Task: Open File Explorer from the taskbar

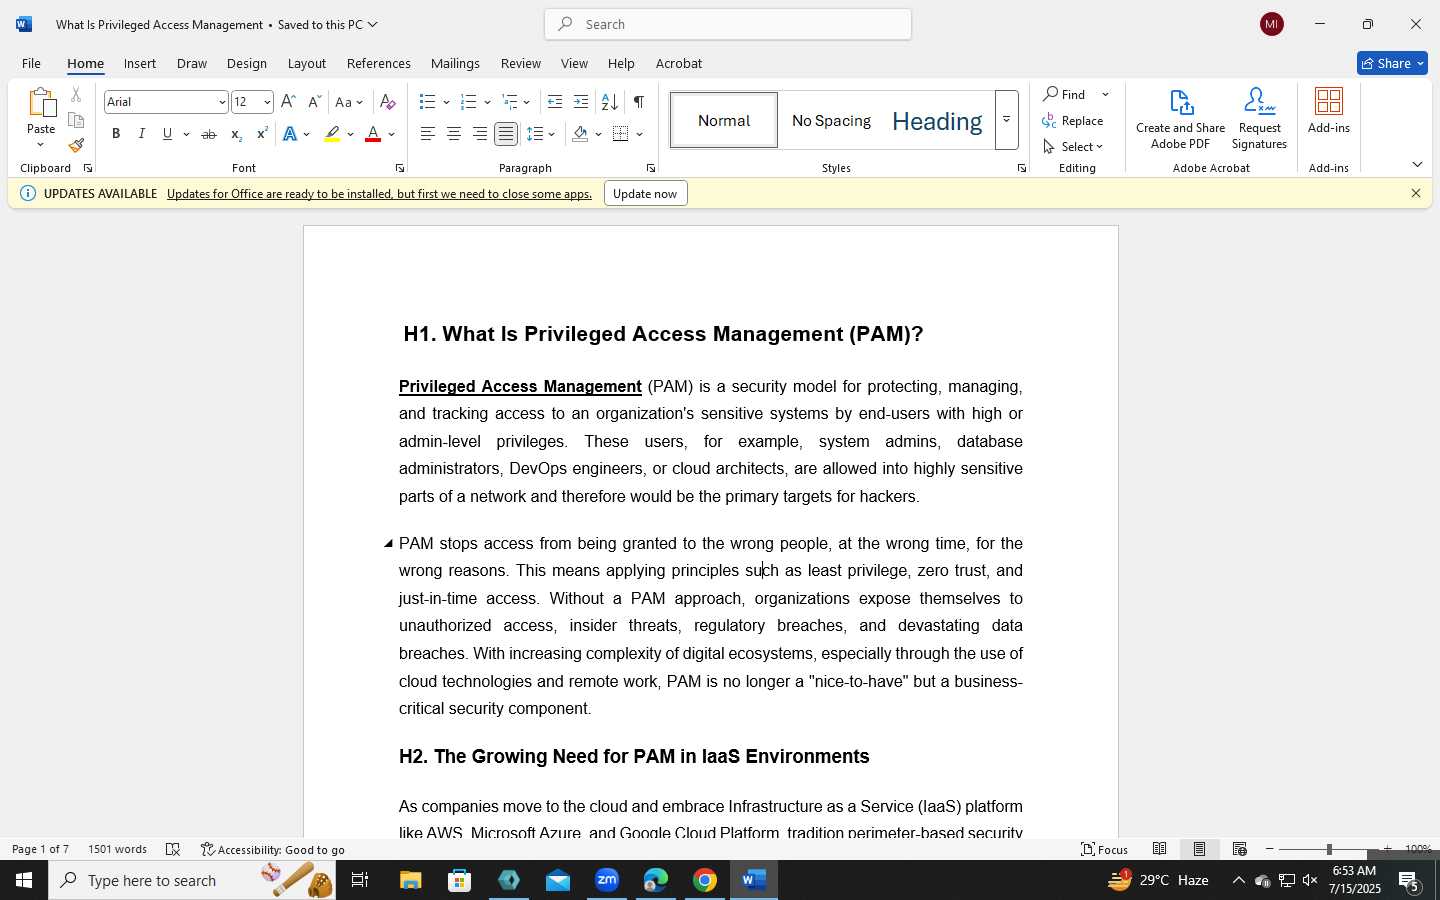Action: [411, 880]
